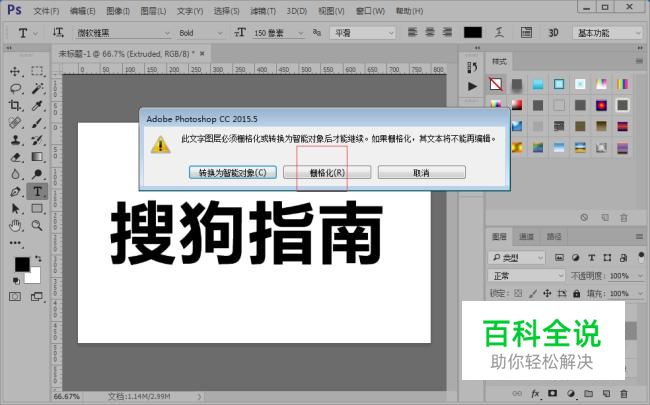This screenshot has height=405, width=650.
Task: Select the 样式 panel tab
Action: coord(499,62)
